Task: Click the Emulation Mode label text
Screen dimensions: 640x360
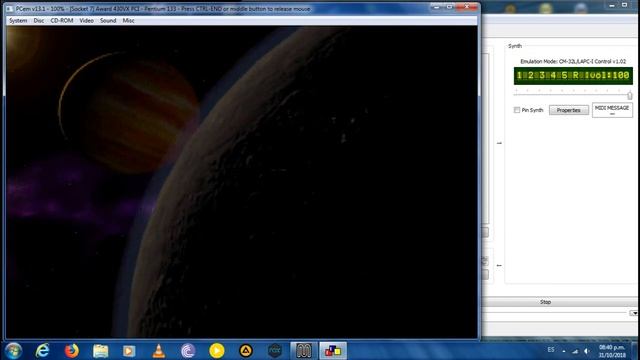Action: coord(573,61)
